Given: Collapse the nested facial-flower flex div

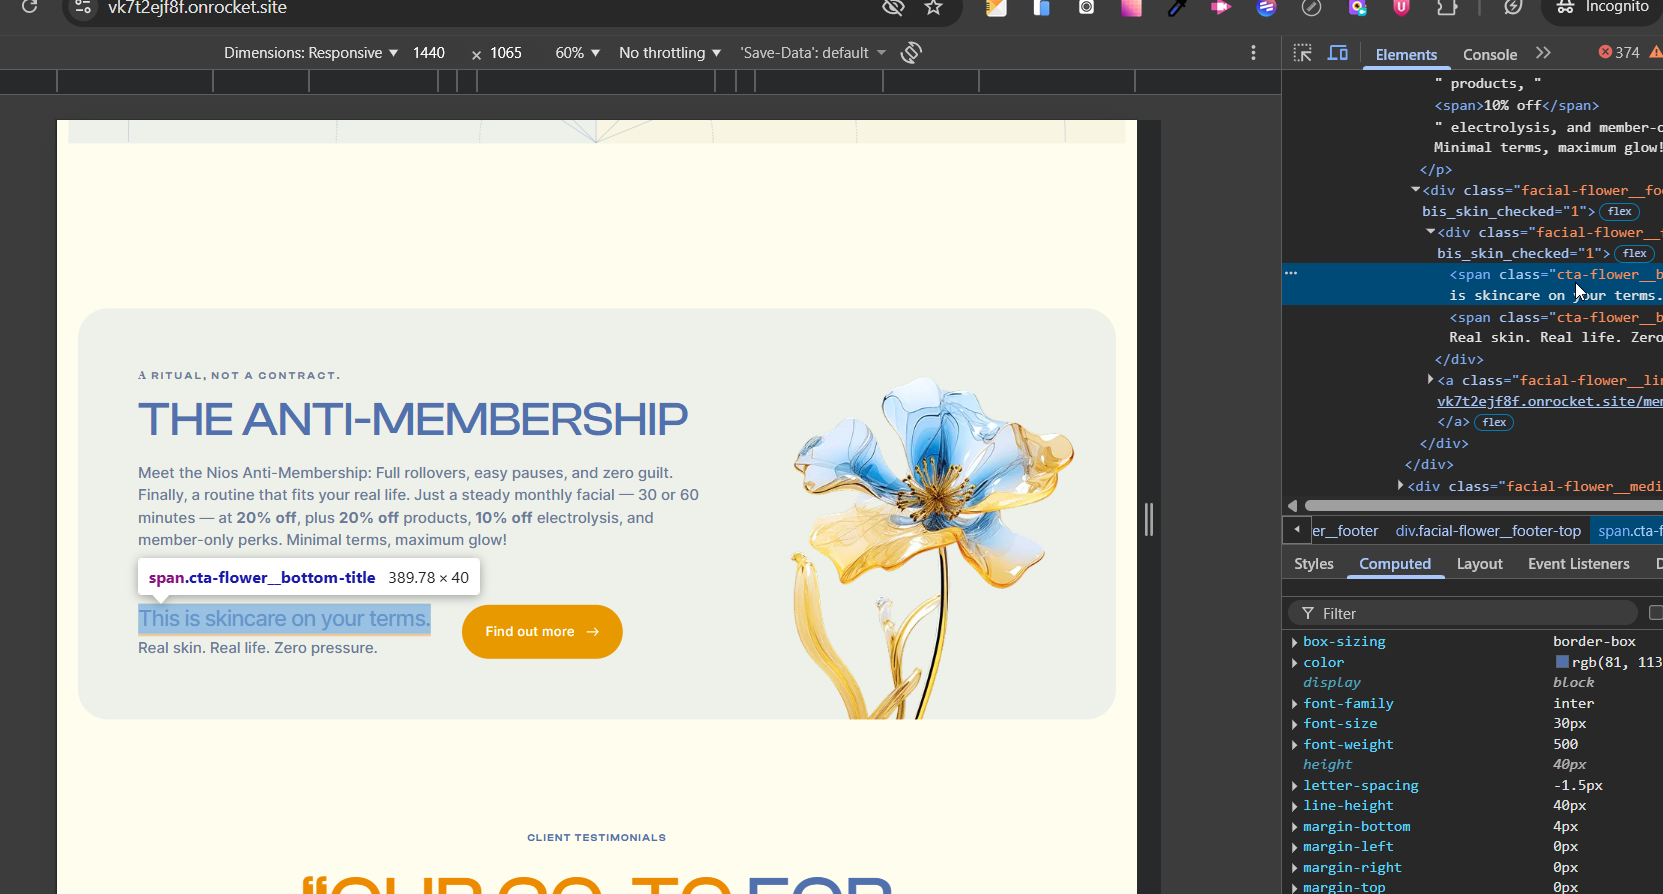Looking at the screenshot, I should [x=1431, y=231].
